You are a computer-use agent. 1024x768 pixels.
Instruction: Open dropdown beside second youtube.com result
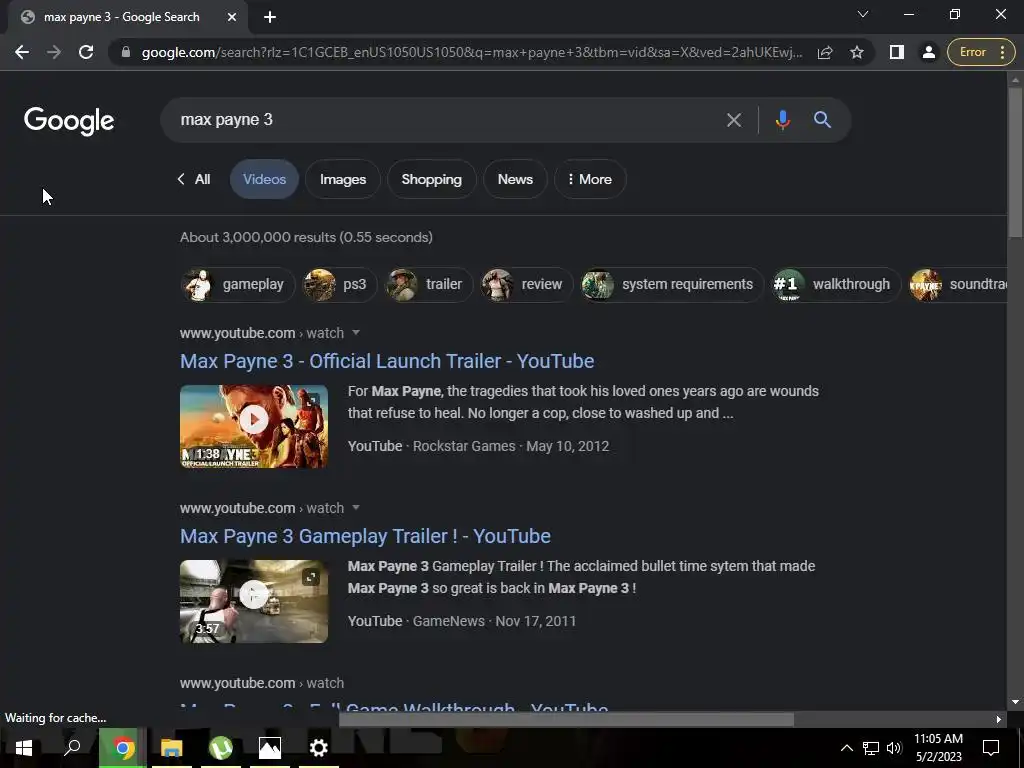[356, 508]
